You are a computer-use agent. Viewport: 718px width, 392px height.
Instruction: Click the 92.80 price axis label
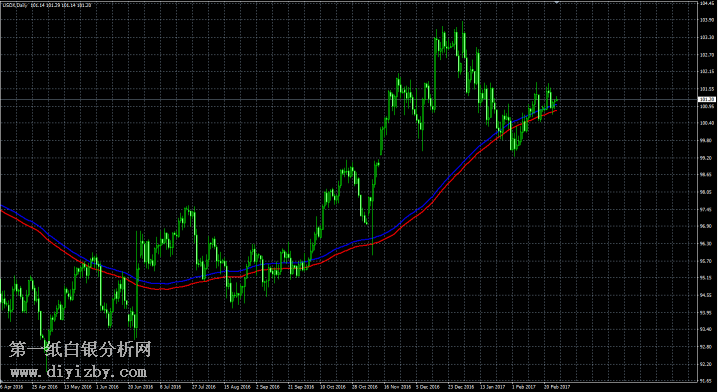pyautogui.click(x=707, y=347)
